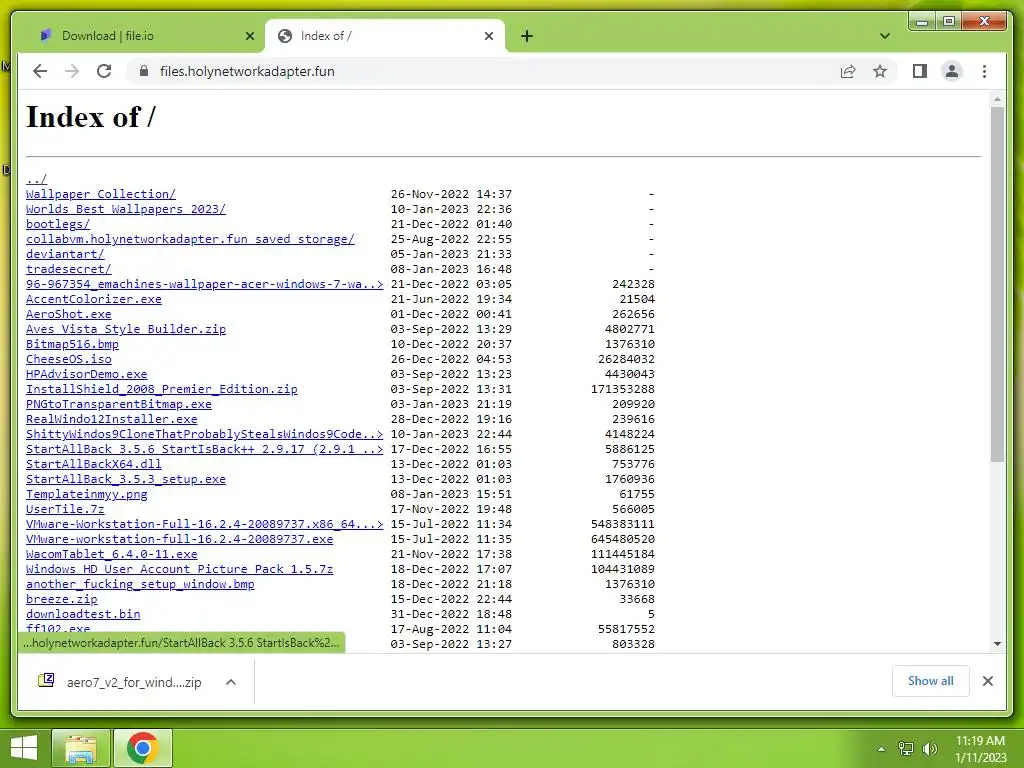
Task: Open the parent directory ../ link
Action: 37,179
